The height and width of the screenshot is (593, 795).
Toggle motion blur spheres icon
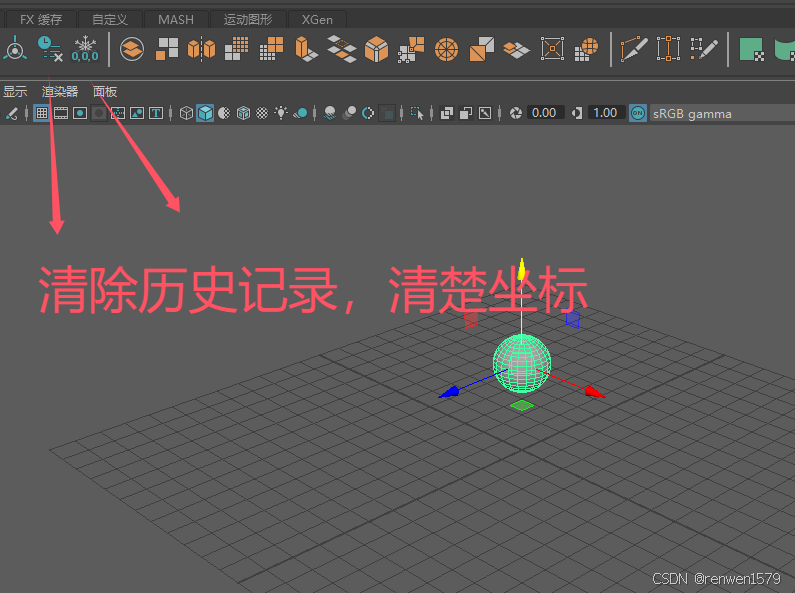tap(349, 113)
